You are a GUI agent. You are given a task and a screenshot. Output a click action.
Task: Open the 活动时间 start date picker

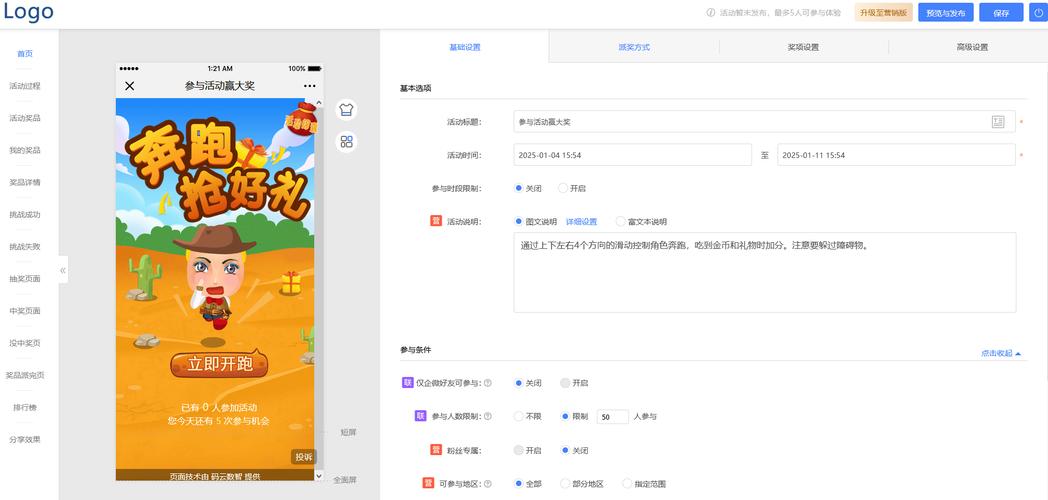(x=632, y=155)
